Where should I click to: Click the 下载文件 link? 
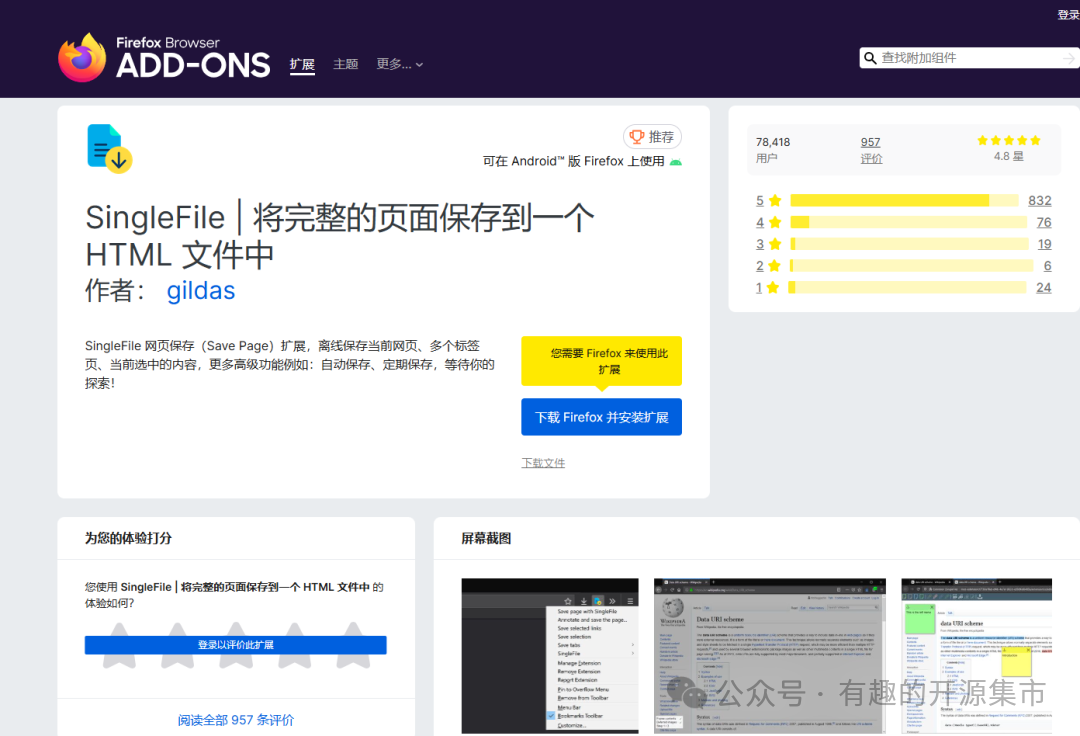(x=543, y=463)
